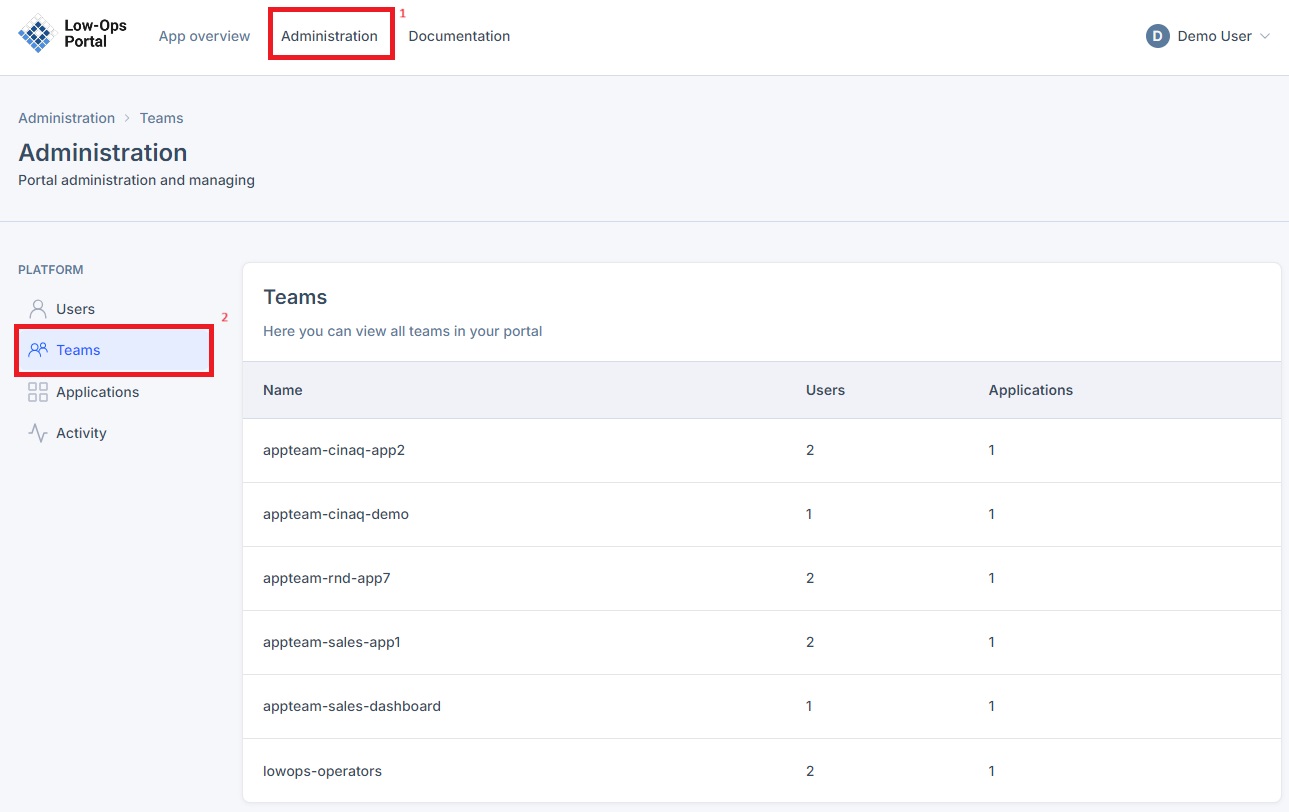The width and height of the screenshot is (1289, 812).
Task: Click the Name column header
Action: tap(283, 390)
